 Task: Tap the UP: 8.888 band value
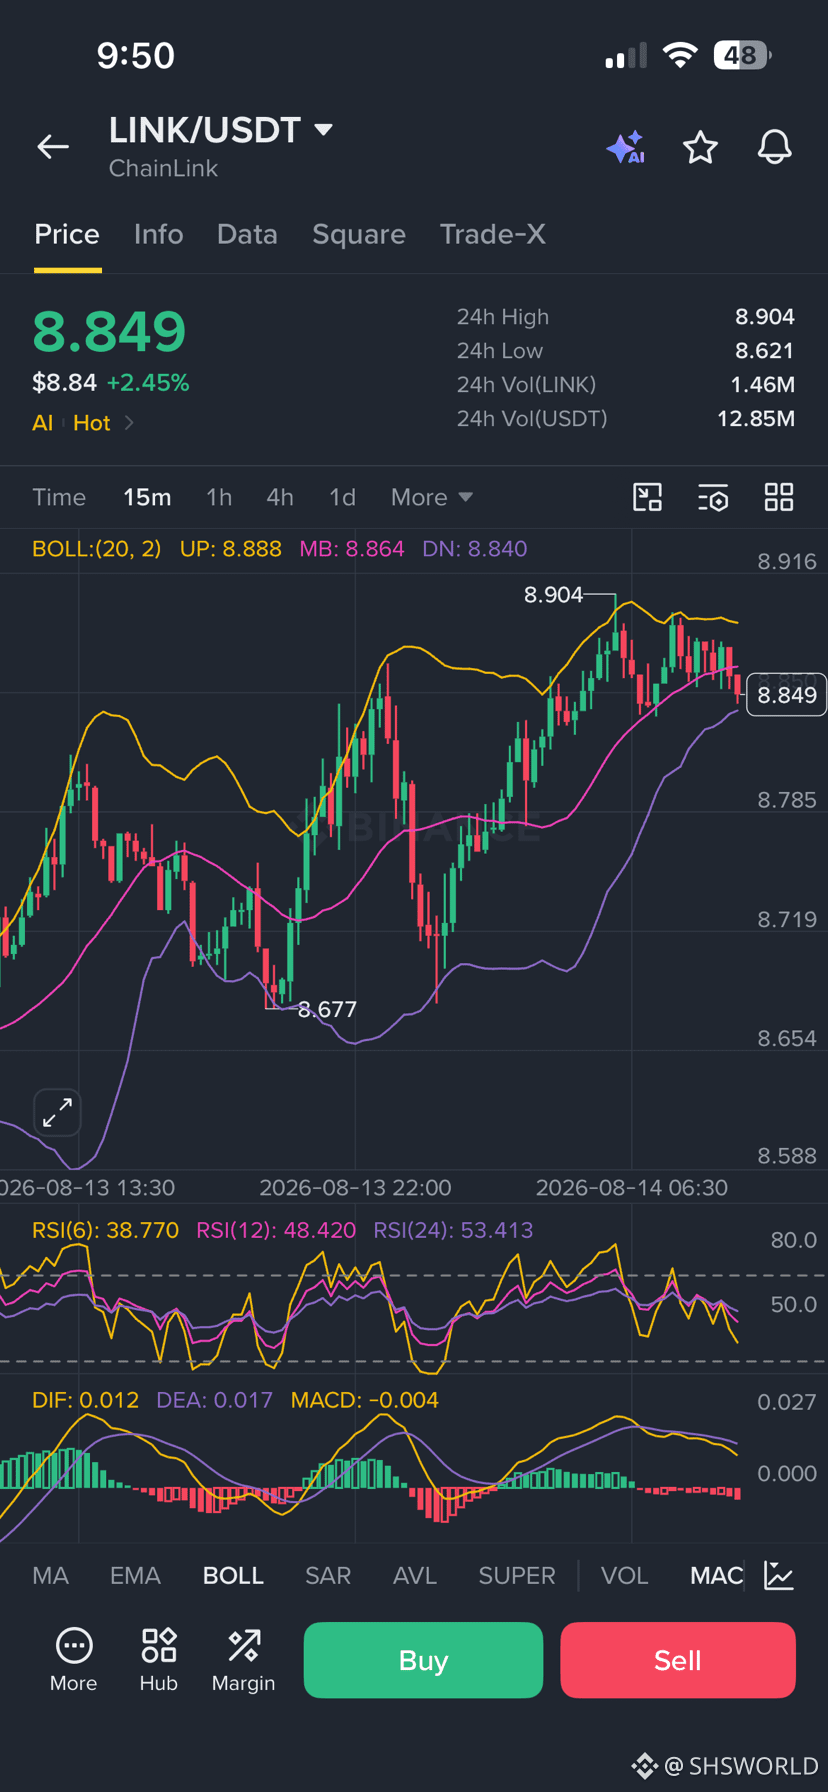[231, 549]
